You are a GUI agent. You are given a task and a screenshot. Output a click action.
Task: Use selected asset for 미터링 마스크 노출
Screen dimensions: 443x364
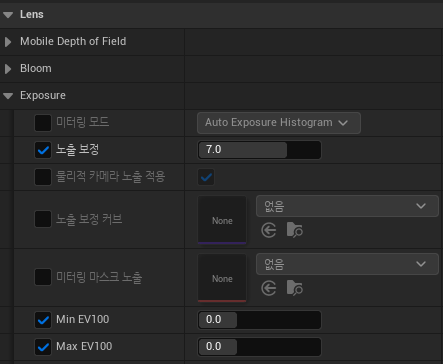269,288
